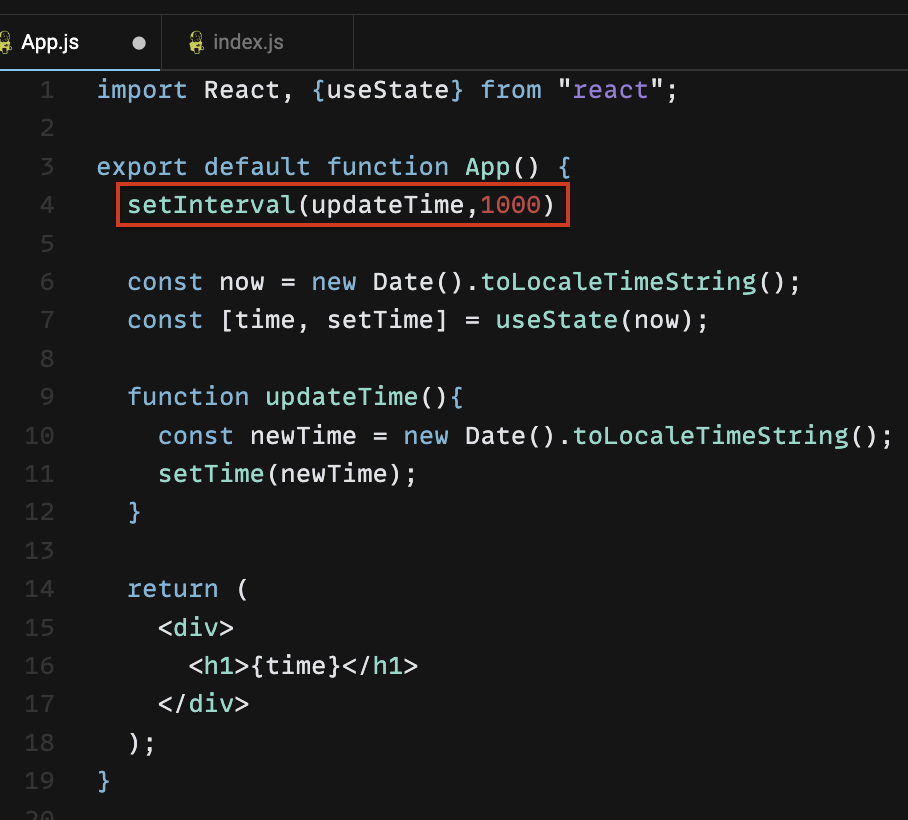Image resolution: width=908 pixels, height=820 pixels.
Task: Click line number 19 in gutter
Action: [39, 781]
